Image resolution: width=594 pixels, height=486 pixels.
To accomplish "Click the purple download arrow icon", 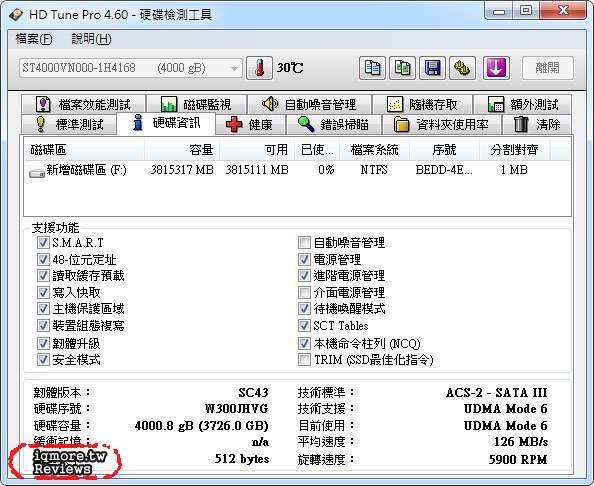I will click(496, 68).
